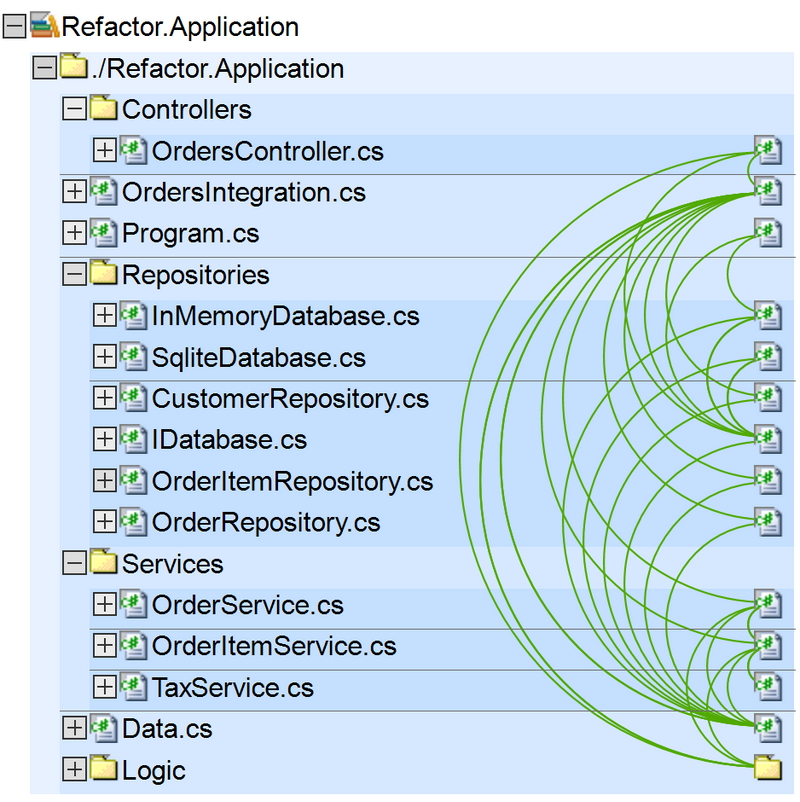Select the OrderService.cs label
The width and height of the screenshot is (800, 802).
[x=248, y=605]
